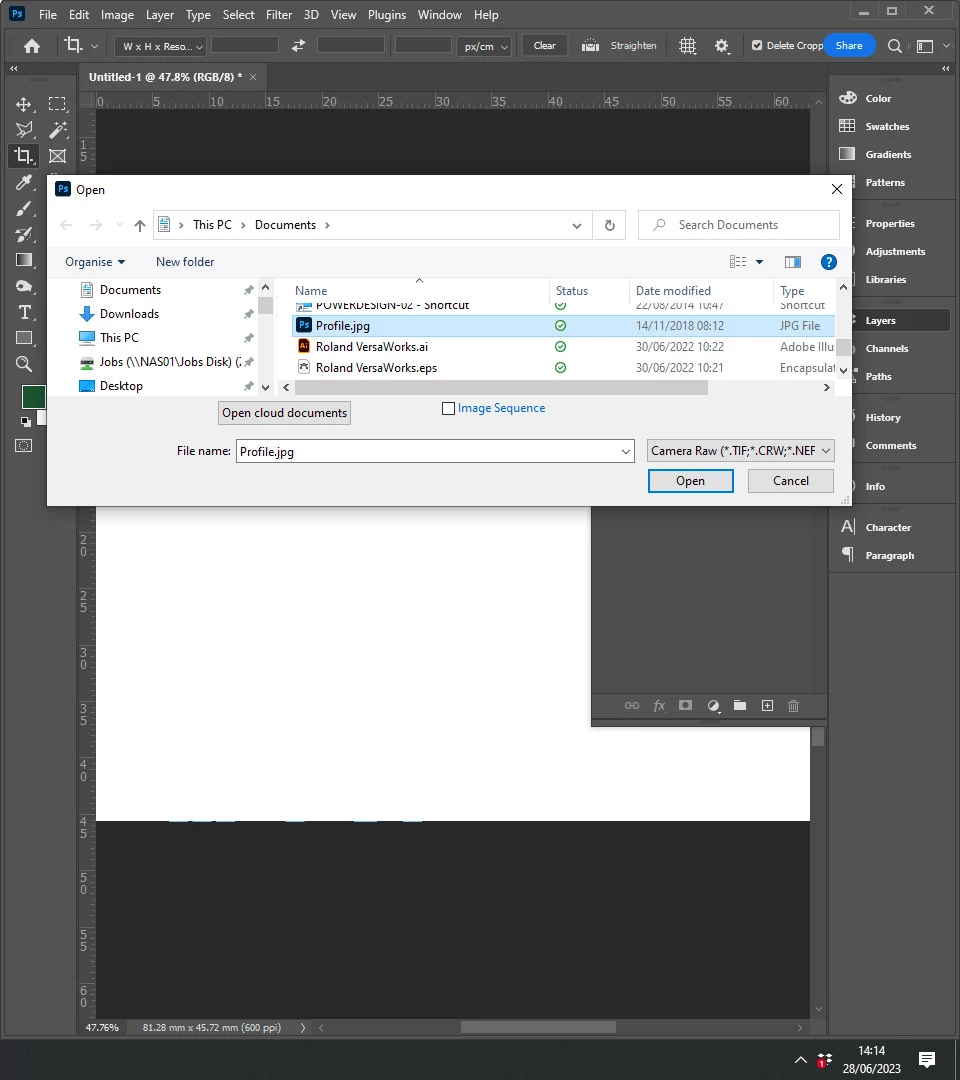Link layers chain icon

pyautogui.click(x=632, y=705)
